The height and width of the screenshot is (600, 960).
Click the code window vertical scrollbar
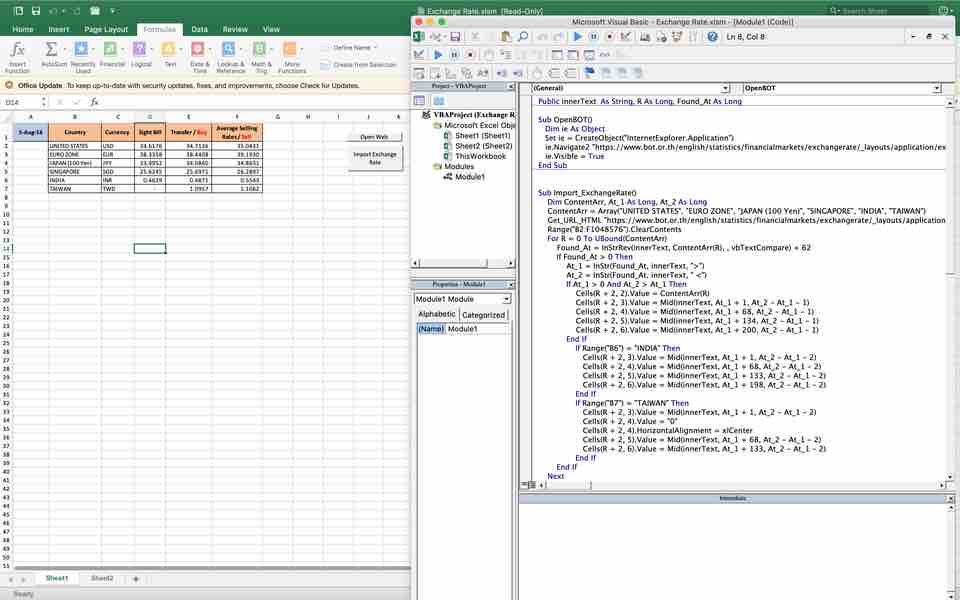click(950, 290)
